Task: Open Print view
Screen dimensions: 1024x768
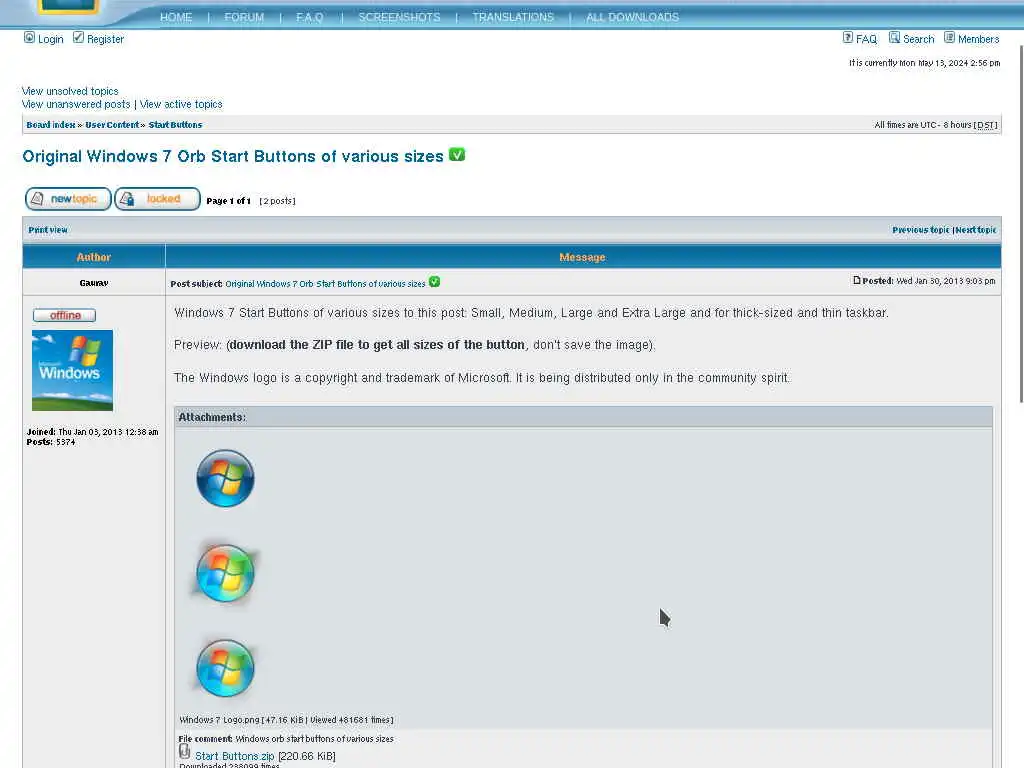Action: 48,230
